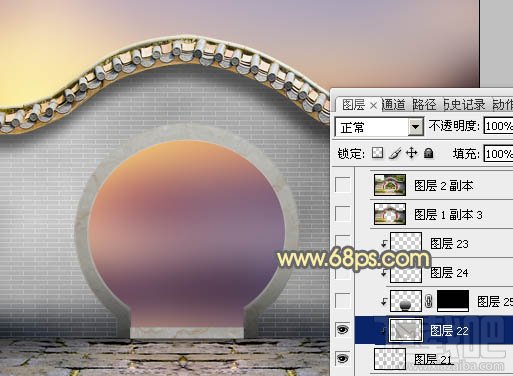Click the 图层 22 layer name
This screenshot has height=376, width=513.
449,331
